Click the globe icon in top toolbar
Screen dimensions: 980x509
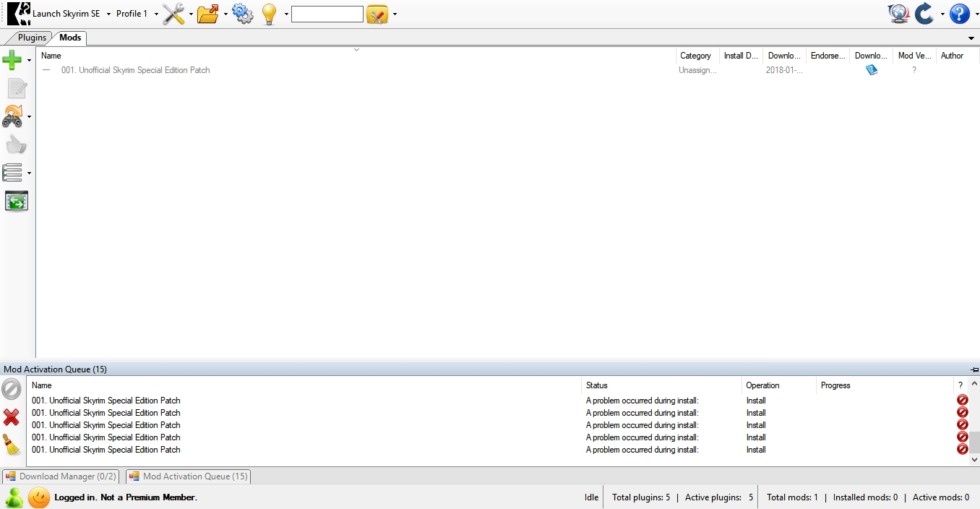coord(898,14)
